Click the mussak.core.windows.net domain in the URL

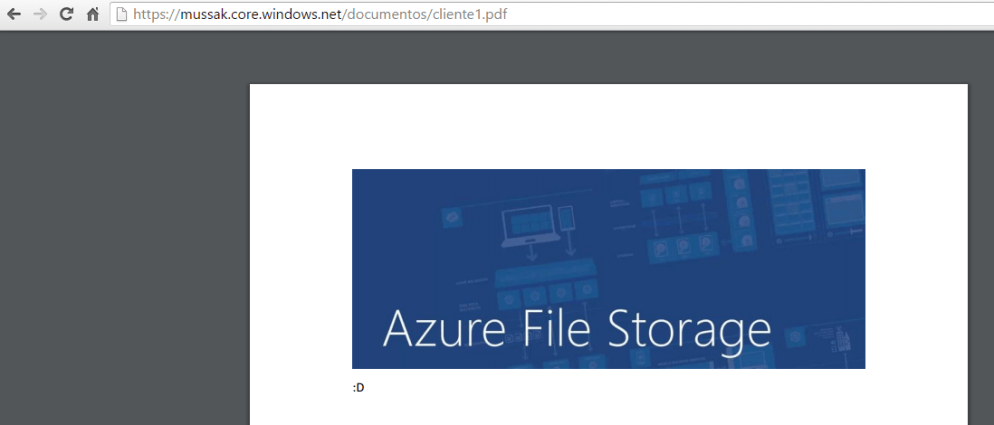pyautogui.click(x=261, y=14)
